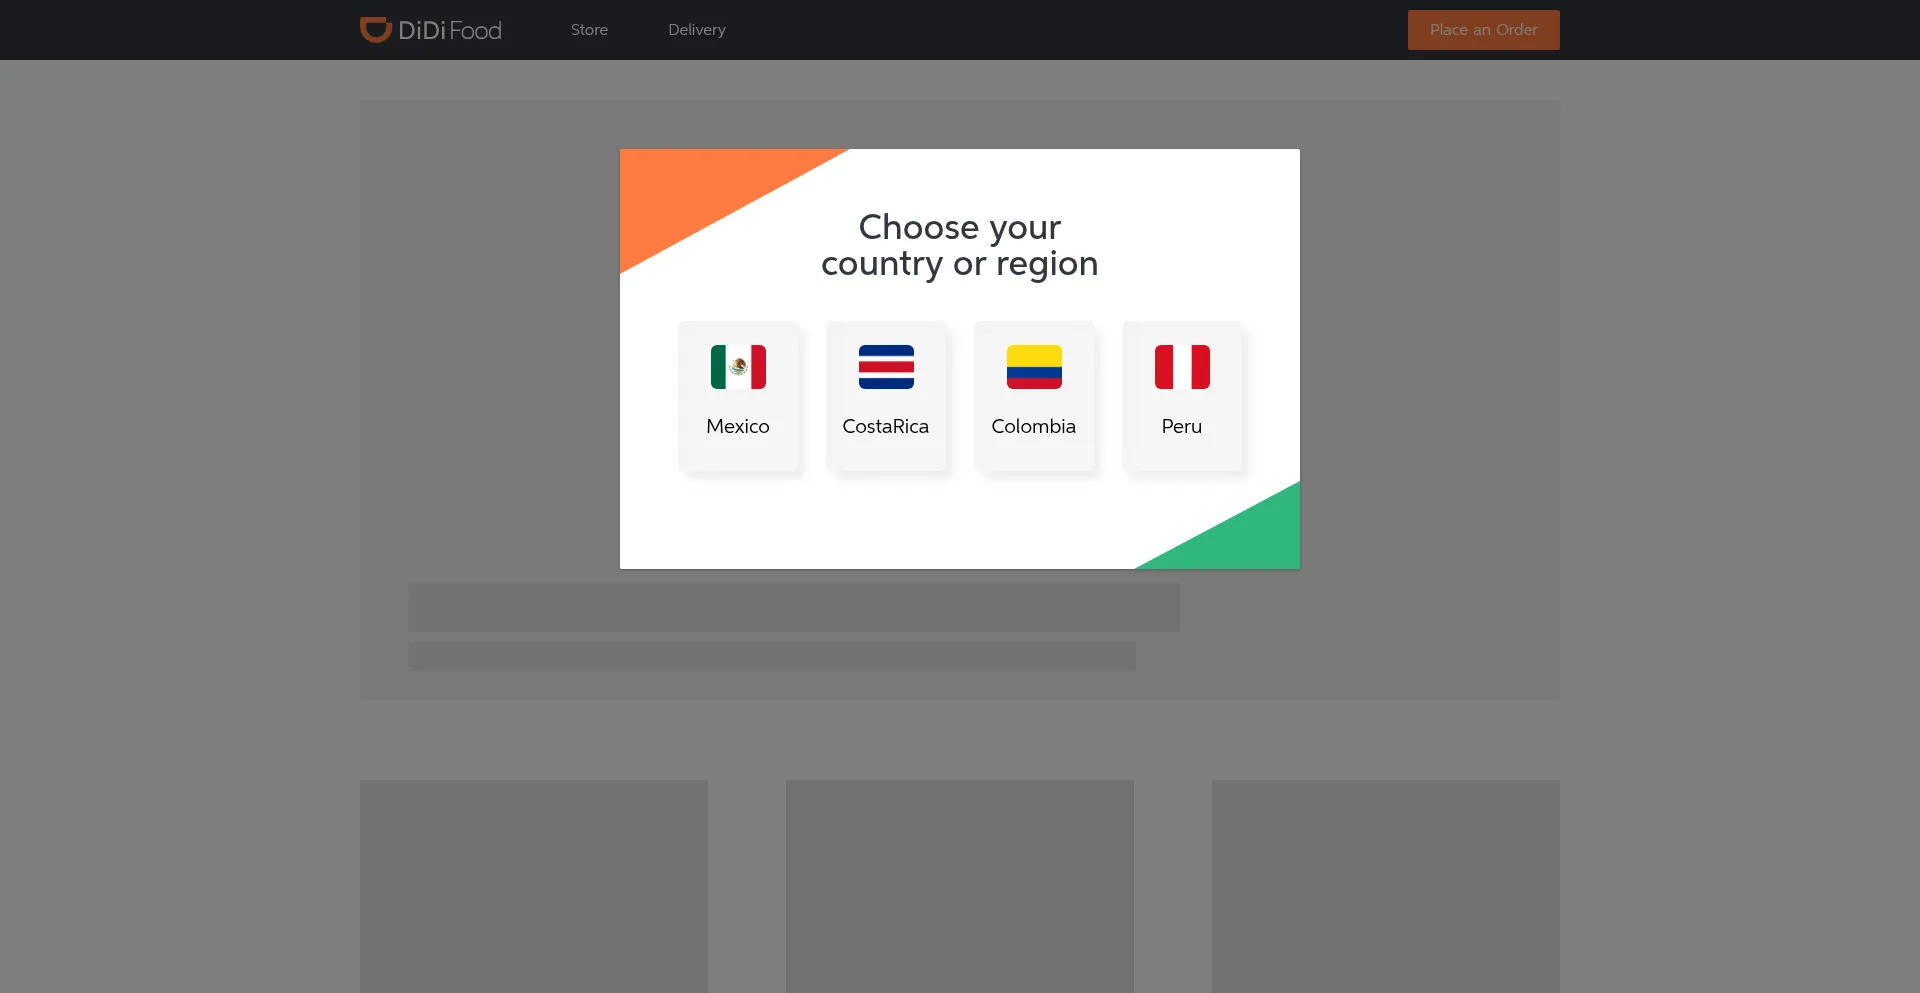Open the Delivery menu item
The width and height of the screenshot is (1920, 993).
(697, 30)
